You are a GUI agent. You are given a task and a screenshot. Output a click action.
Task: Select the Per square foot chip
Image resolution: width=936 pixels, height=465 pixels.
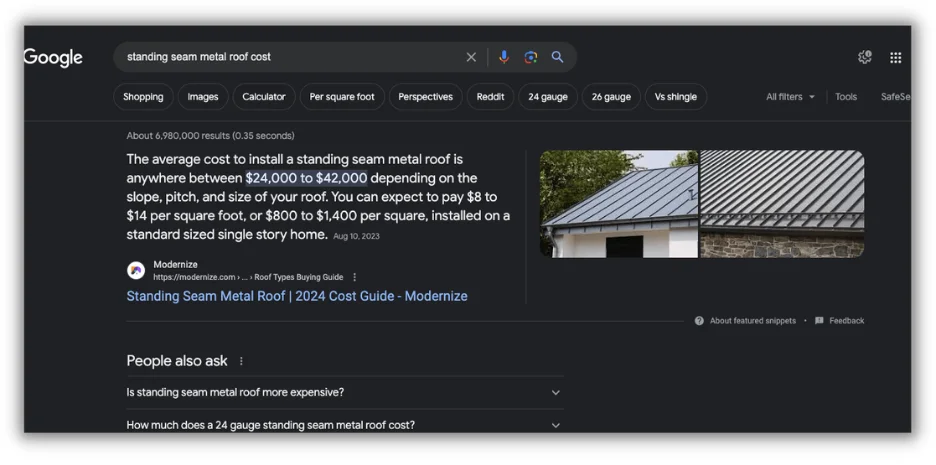click(342, 97)
